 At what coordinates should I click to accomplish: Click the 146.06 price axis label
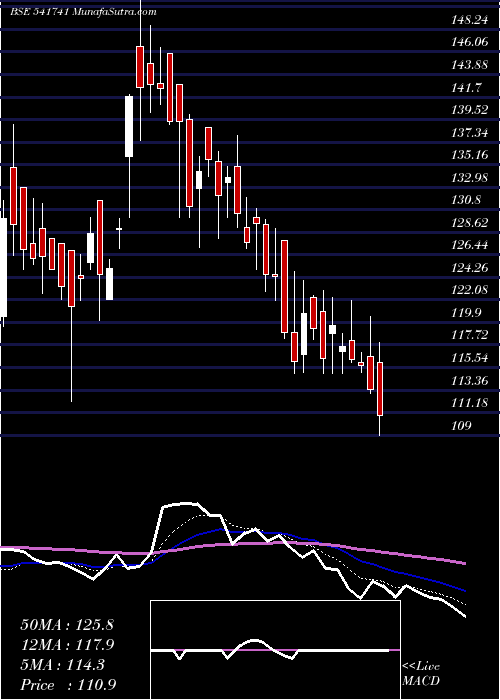(x=468, y=42)
